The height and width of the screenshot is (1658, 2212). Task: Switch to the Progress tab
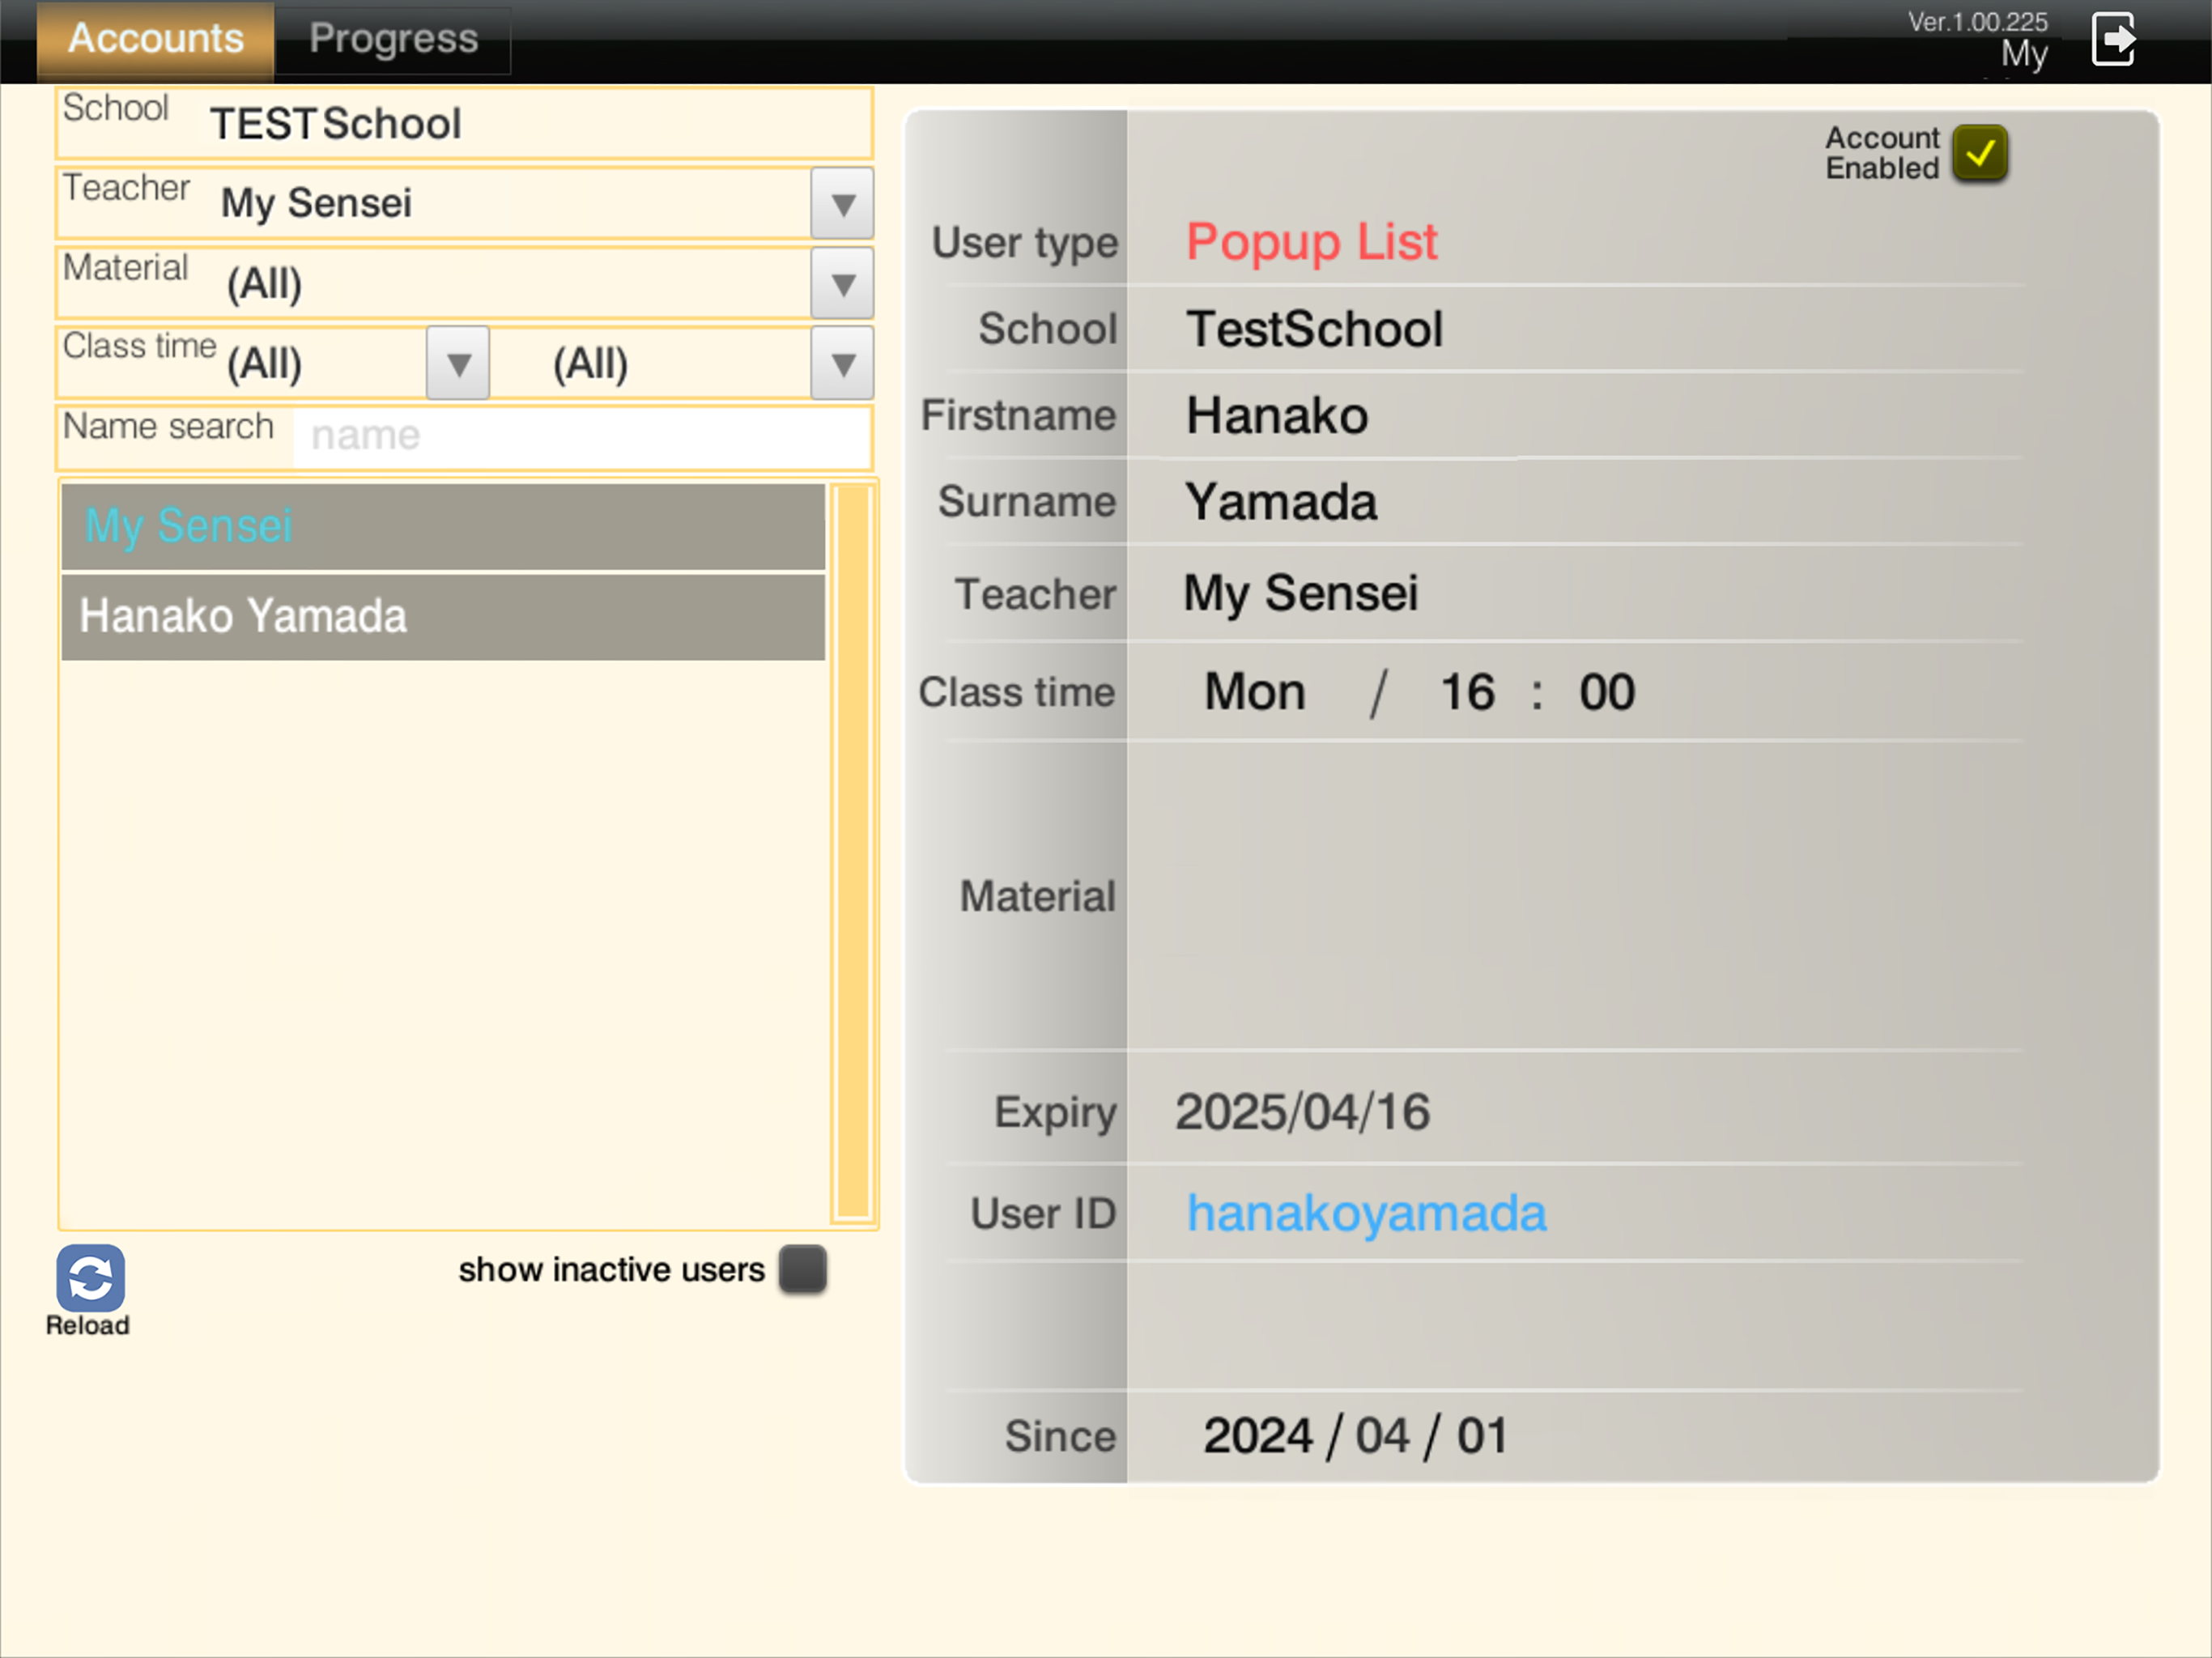coord(393,39)
